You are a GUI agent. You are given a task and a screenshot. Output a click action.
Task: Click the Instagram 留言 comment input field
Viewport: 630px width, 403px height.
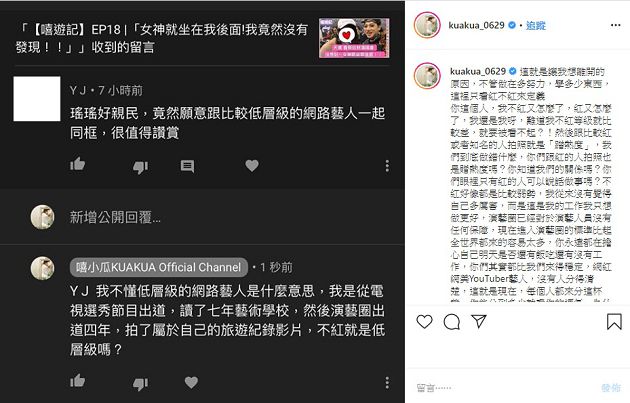click(x=506, y=388)
